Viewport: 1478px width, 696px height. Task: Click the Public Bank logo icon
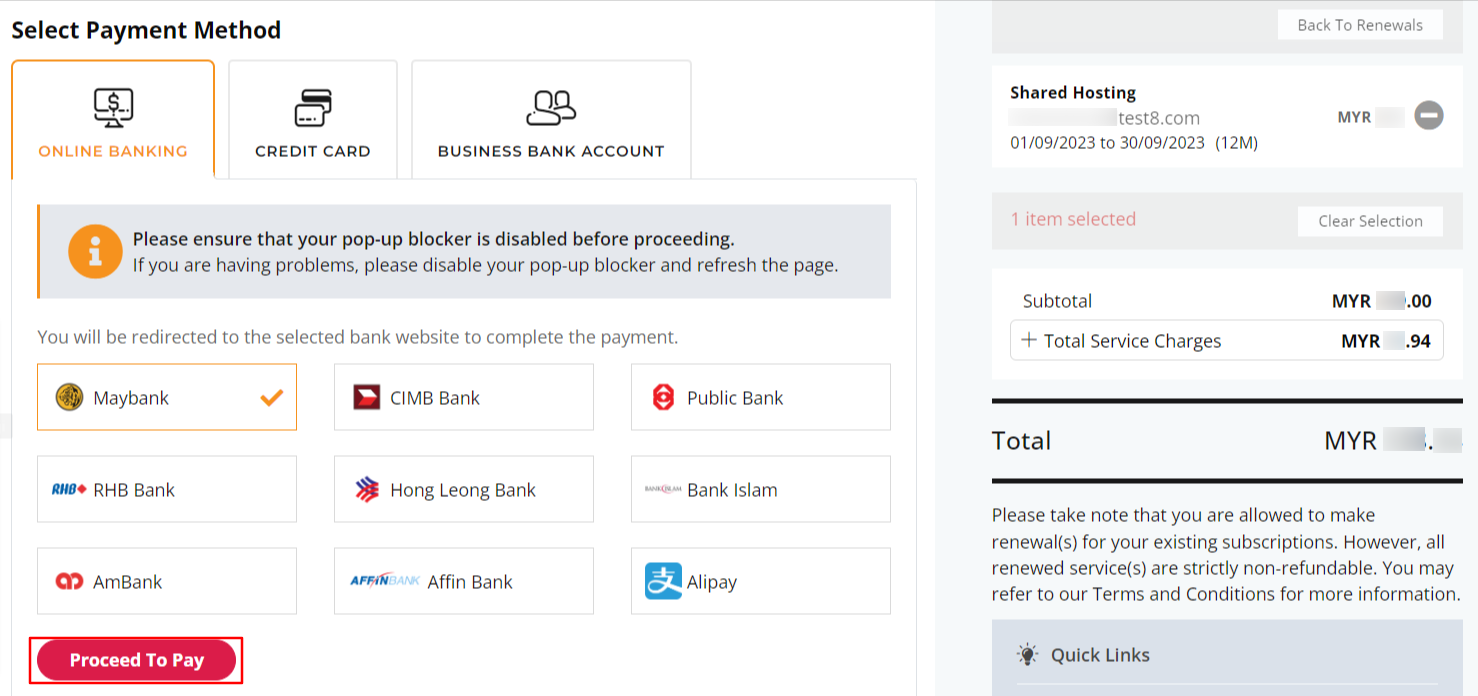[663, 397]
